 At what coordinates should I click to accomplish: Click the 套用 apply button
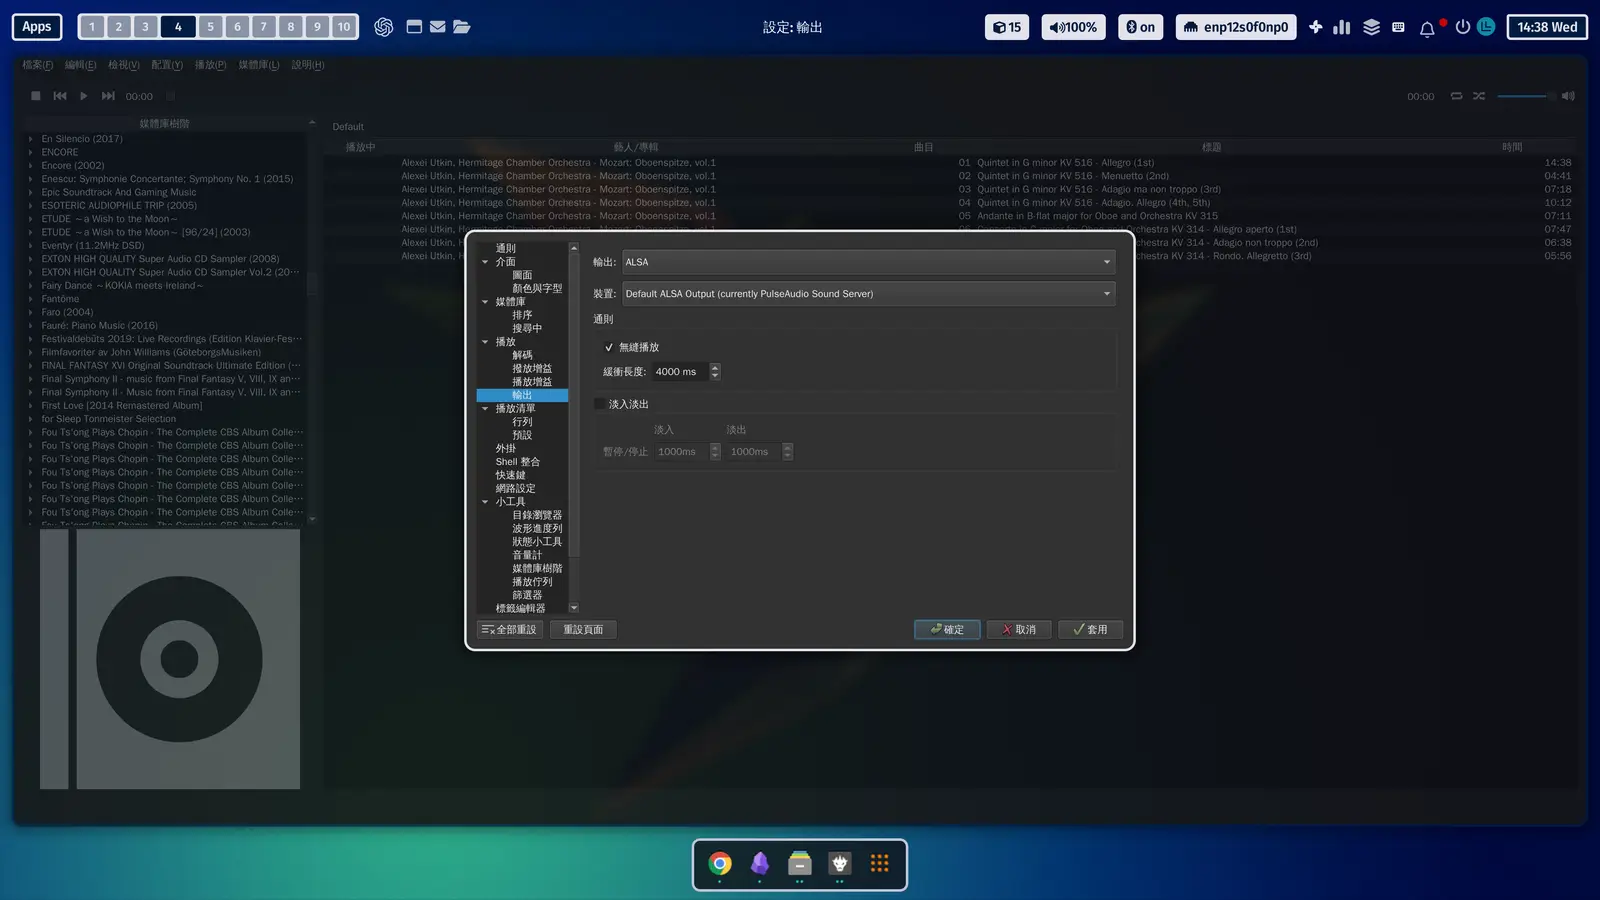click(x=1090, y=630)
